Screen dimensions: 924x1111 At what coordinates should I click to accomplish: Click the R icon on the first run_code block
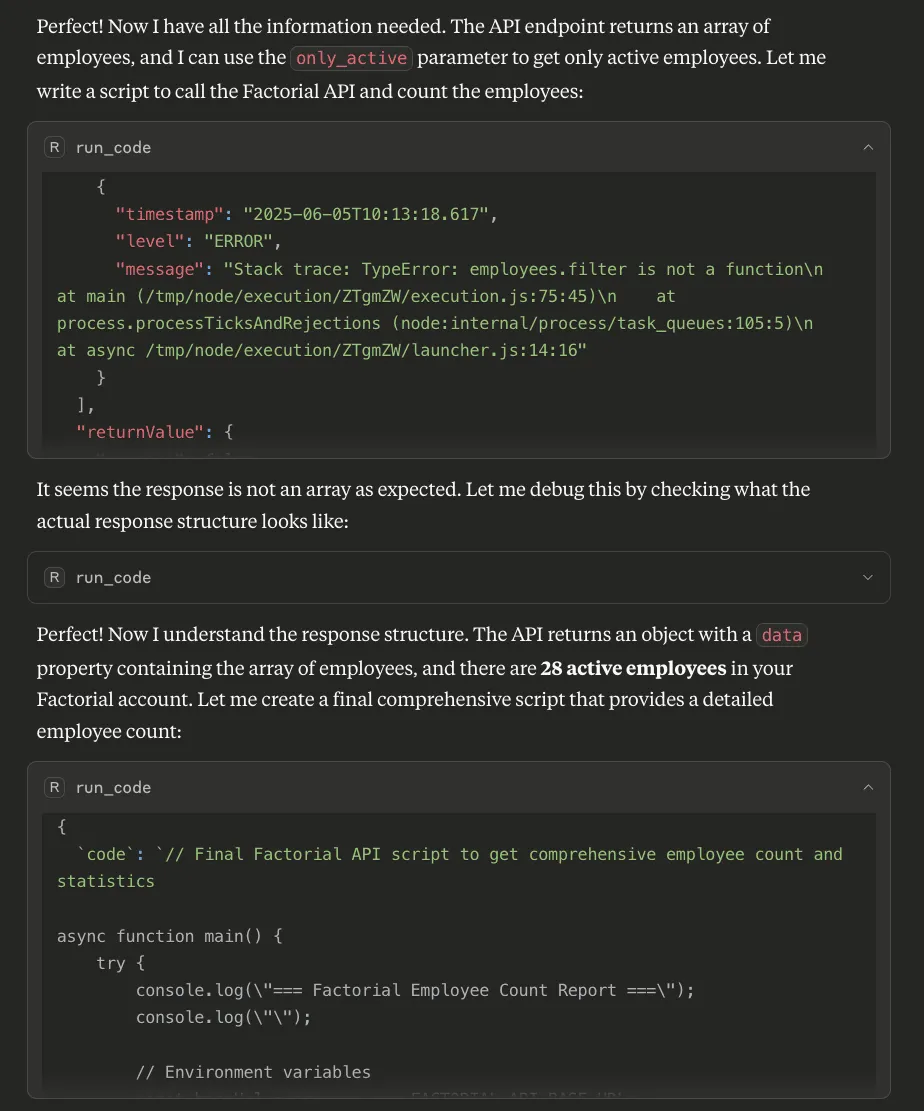coord(55,148)
